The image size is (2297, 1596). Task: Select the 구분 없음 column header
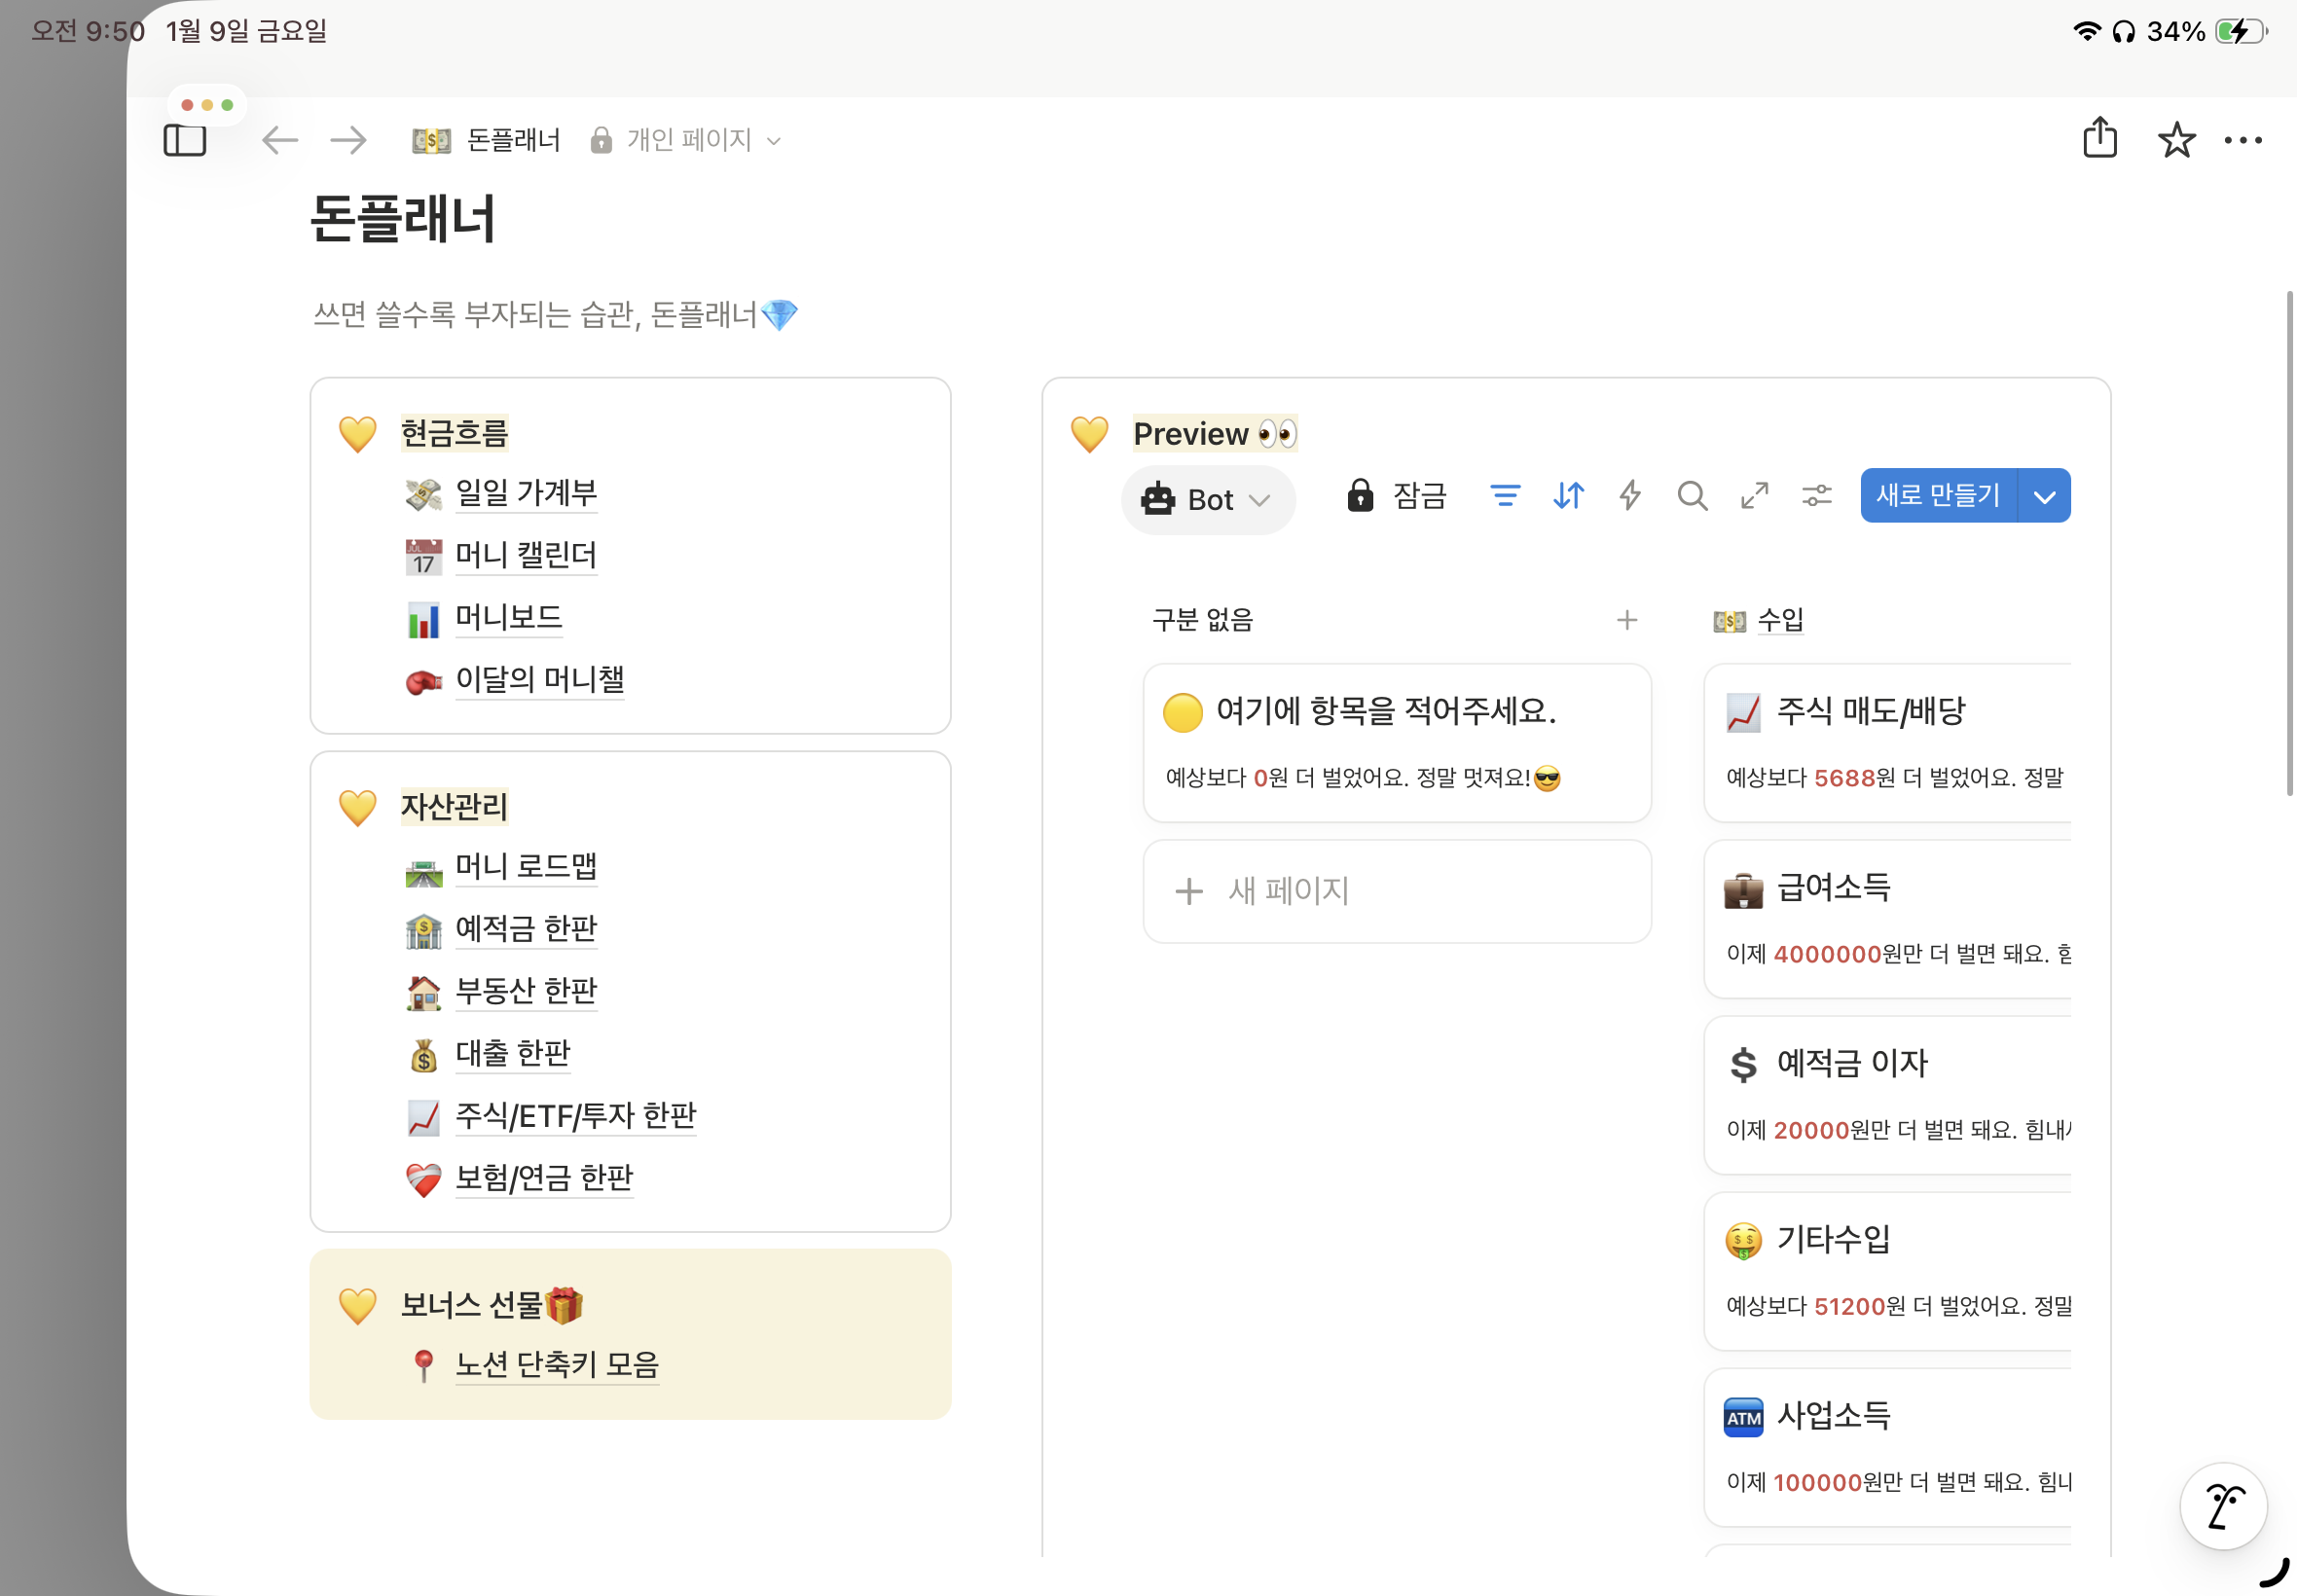click(1202, 620)
